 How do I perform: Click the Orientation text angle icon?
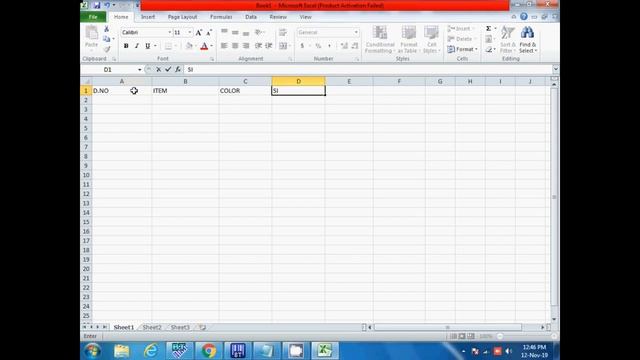pos(259,32)
